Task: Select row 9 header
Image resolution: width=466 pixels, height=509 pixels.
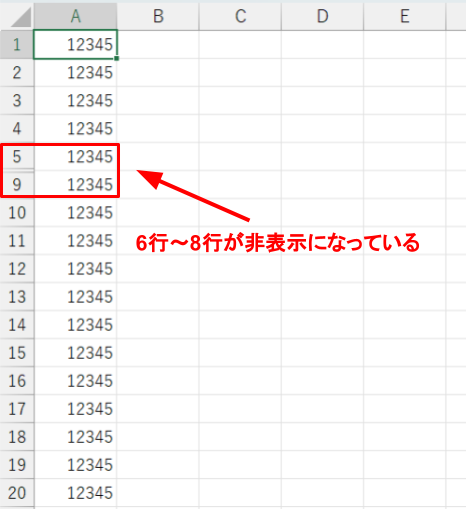Action: (x=17, y=185)
